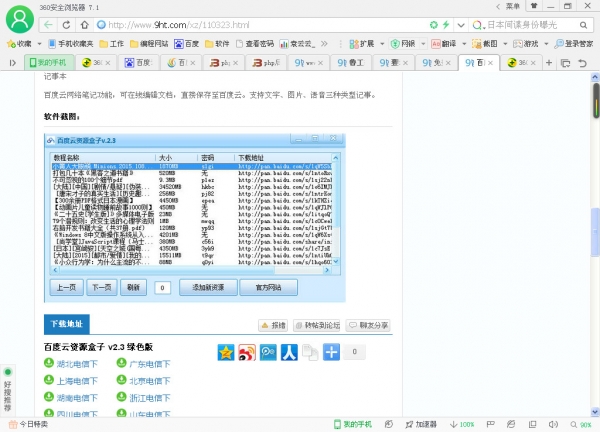Expand the 游戏 dropdown arrow

click(x=546, y=44)
